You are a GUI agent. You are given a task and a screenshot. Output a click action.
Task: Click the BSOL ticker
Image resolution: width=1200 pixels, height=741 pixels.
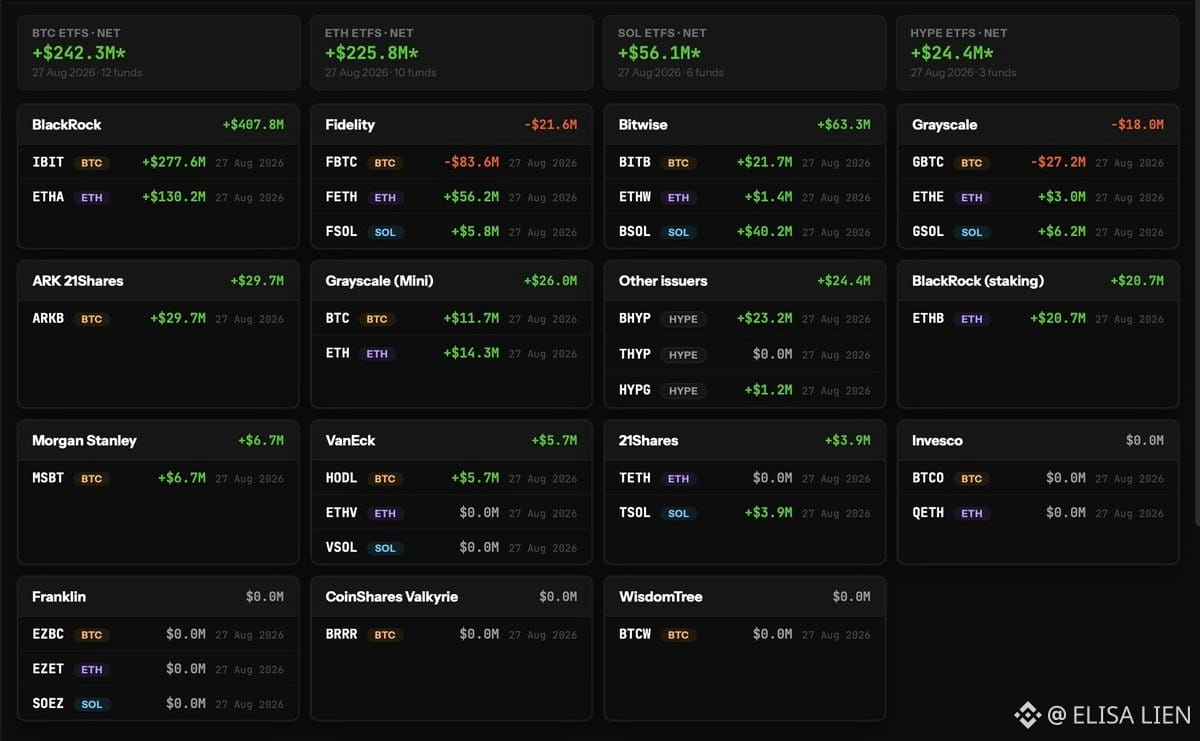click(x=635, y=231)
